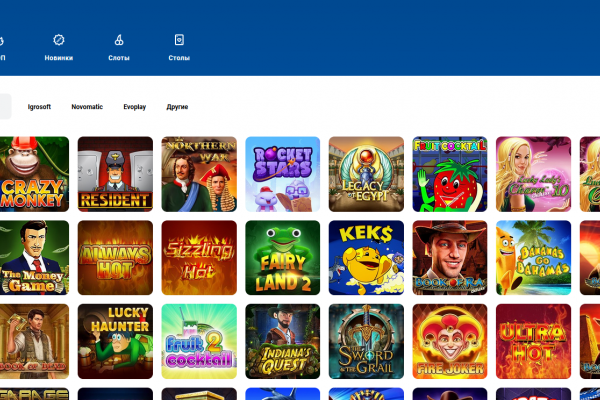Play the Rocket Stars game
This screenshot has height=400, width=600.
283,174
